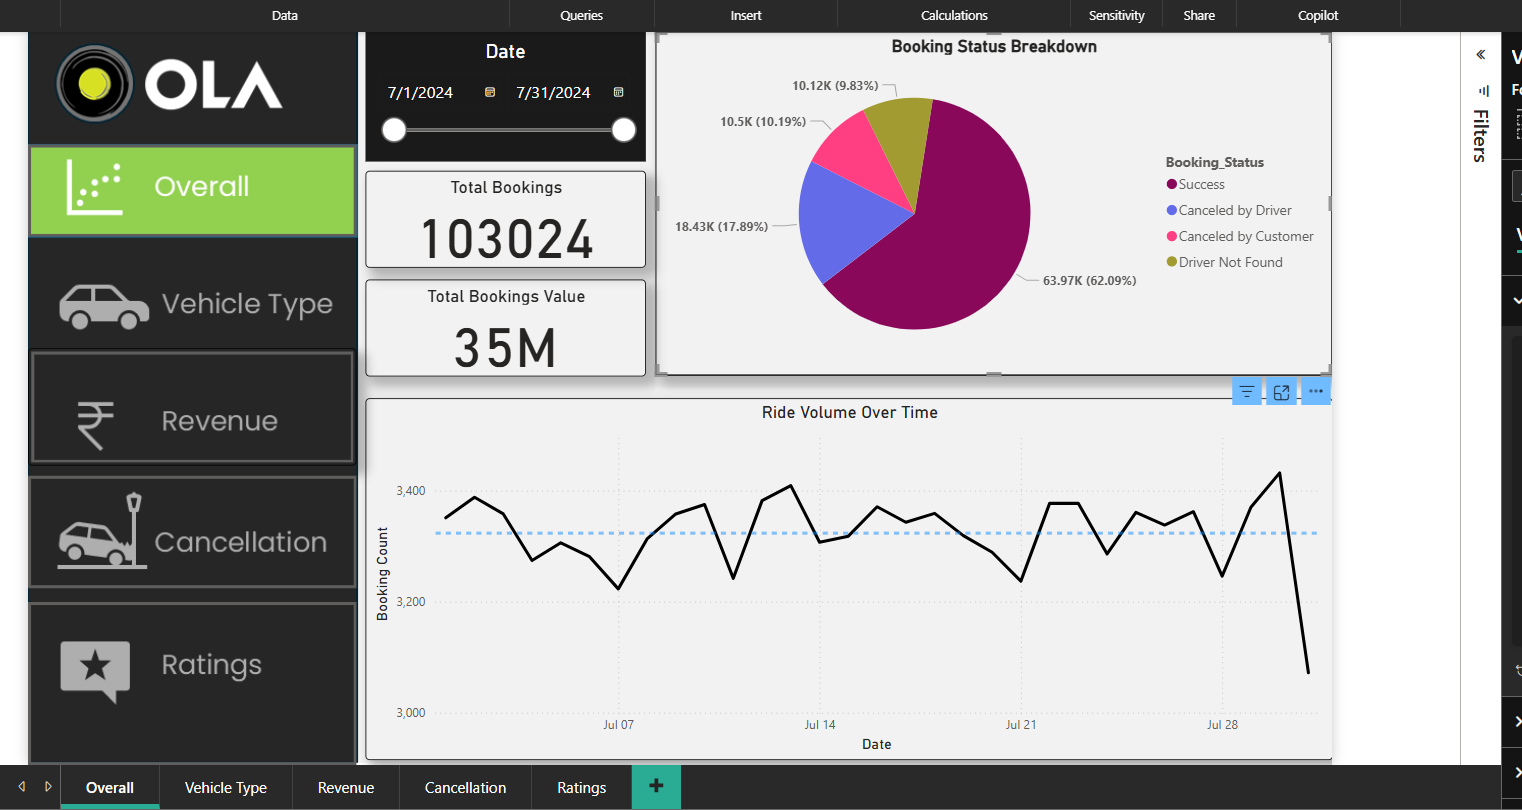Screen dimensions: 1522x810
Task: Add a new page with plus button
Action: 656,786
